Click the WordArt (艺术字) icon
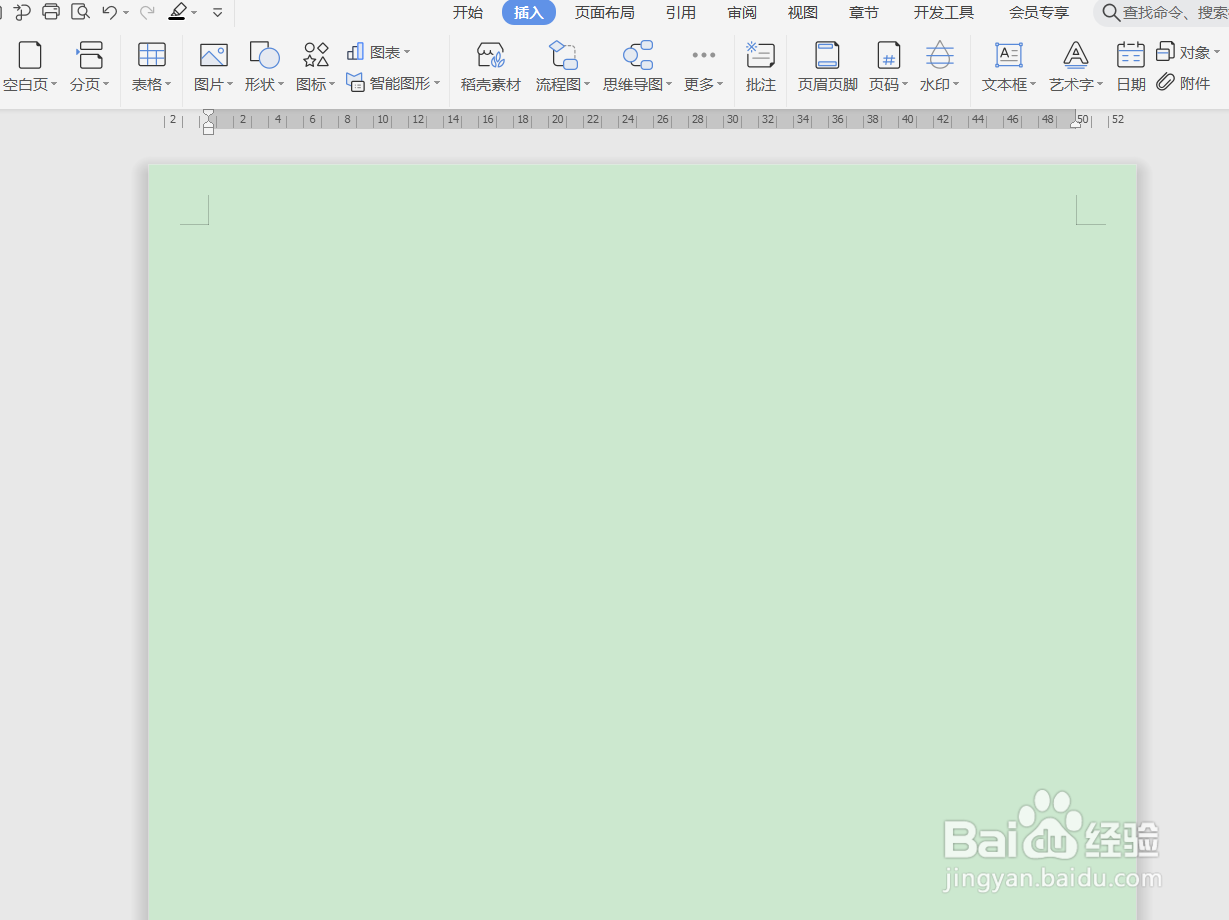 (1076, 55)
